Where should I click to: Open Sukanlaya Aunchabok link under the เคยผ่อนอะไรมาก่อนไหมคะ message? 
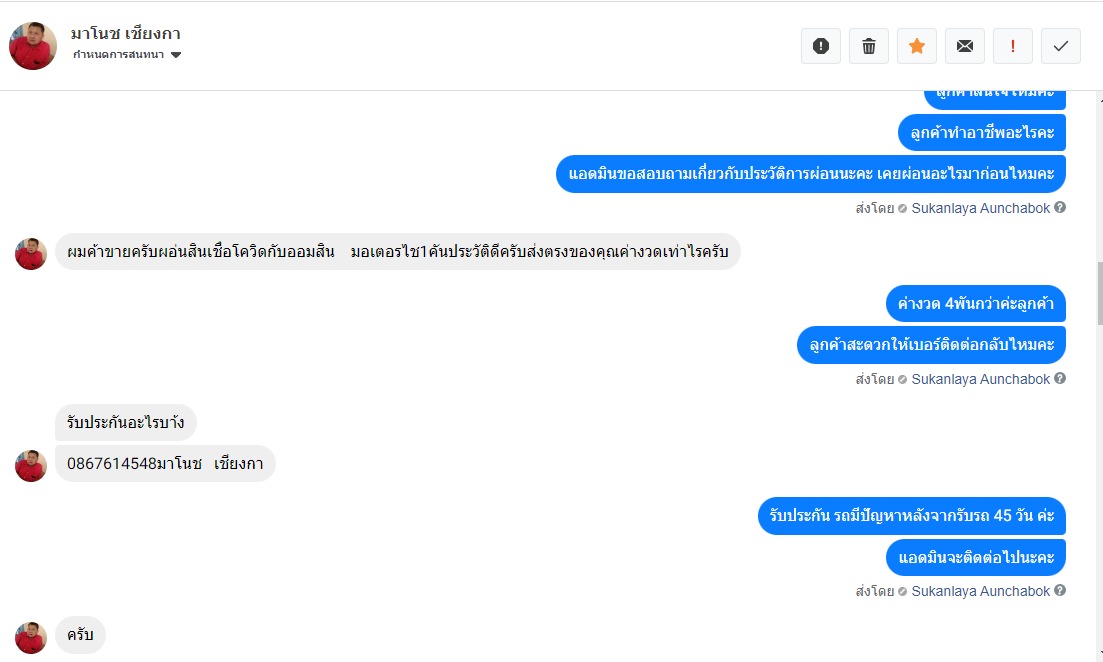coord(980,208)
